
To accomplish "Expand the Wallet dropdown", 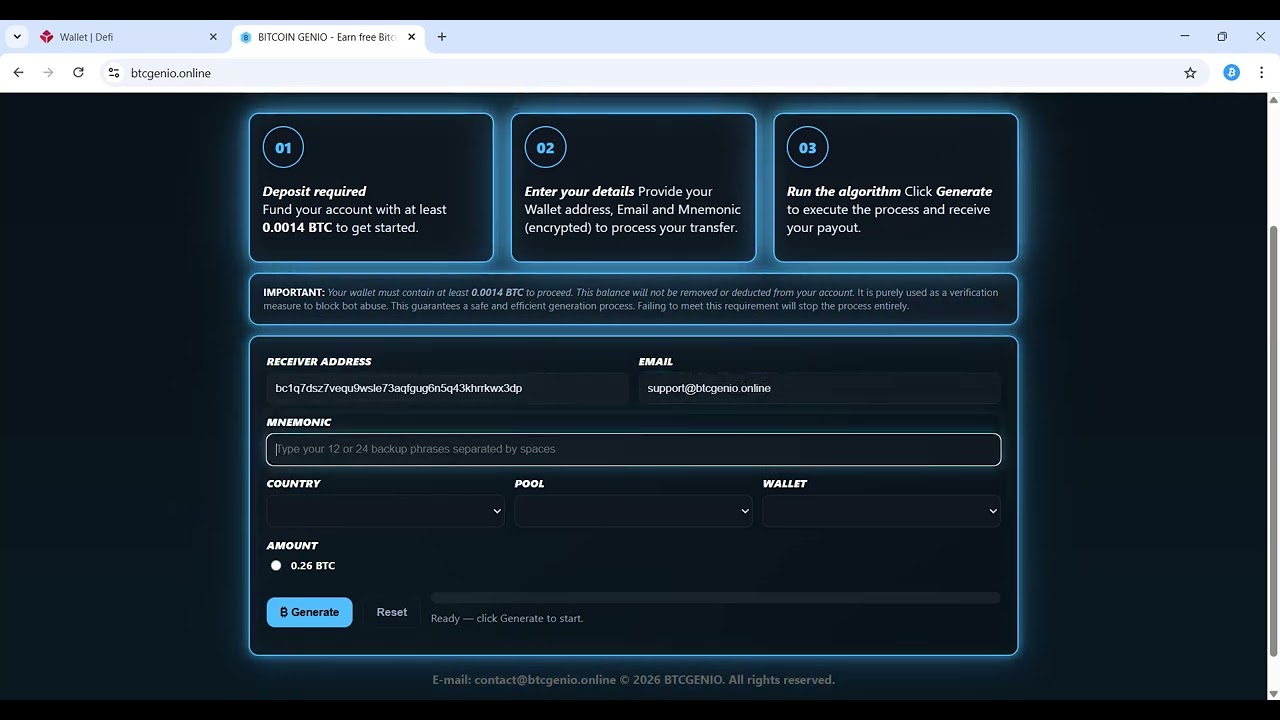I will pos(881,511).
